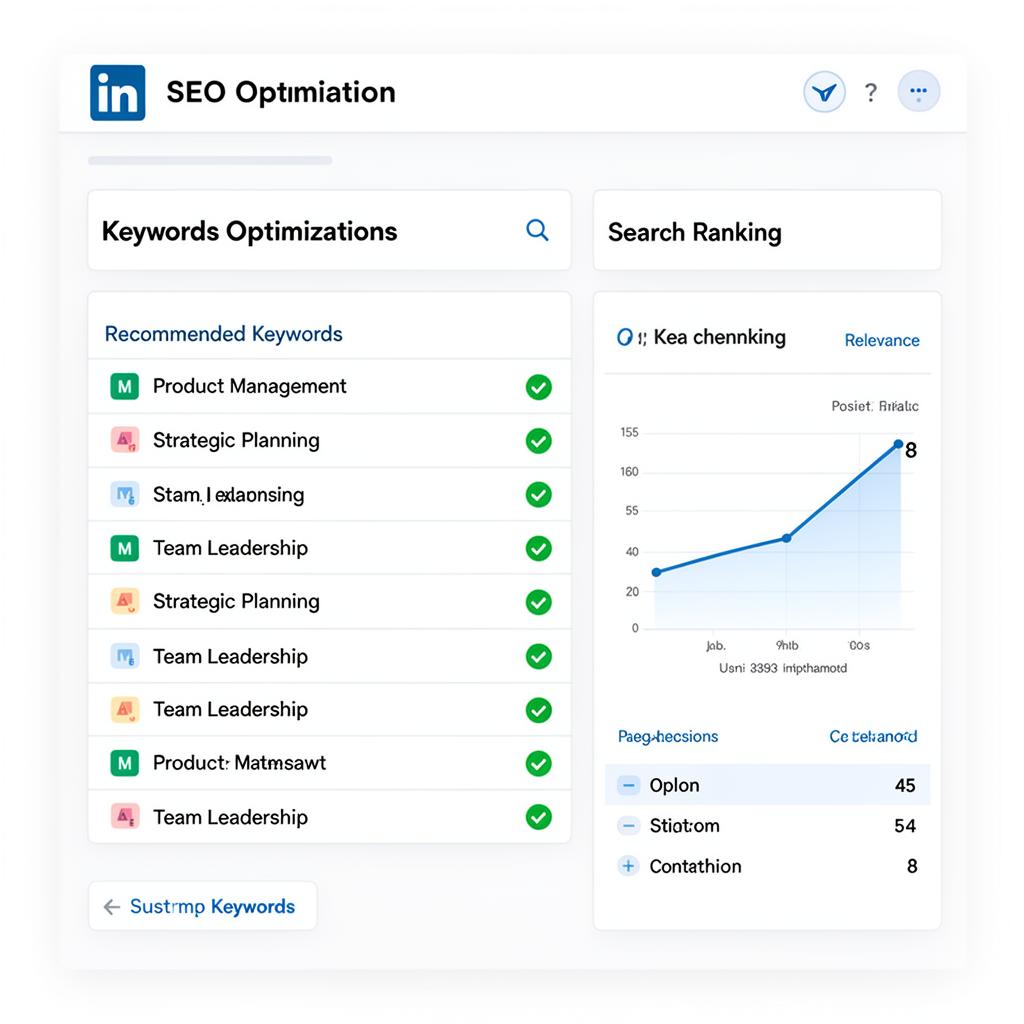This screenshot has width=1024, height=1024.
Task: Click the Contathion value 8
Action: [x=912, y=866]
